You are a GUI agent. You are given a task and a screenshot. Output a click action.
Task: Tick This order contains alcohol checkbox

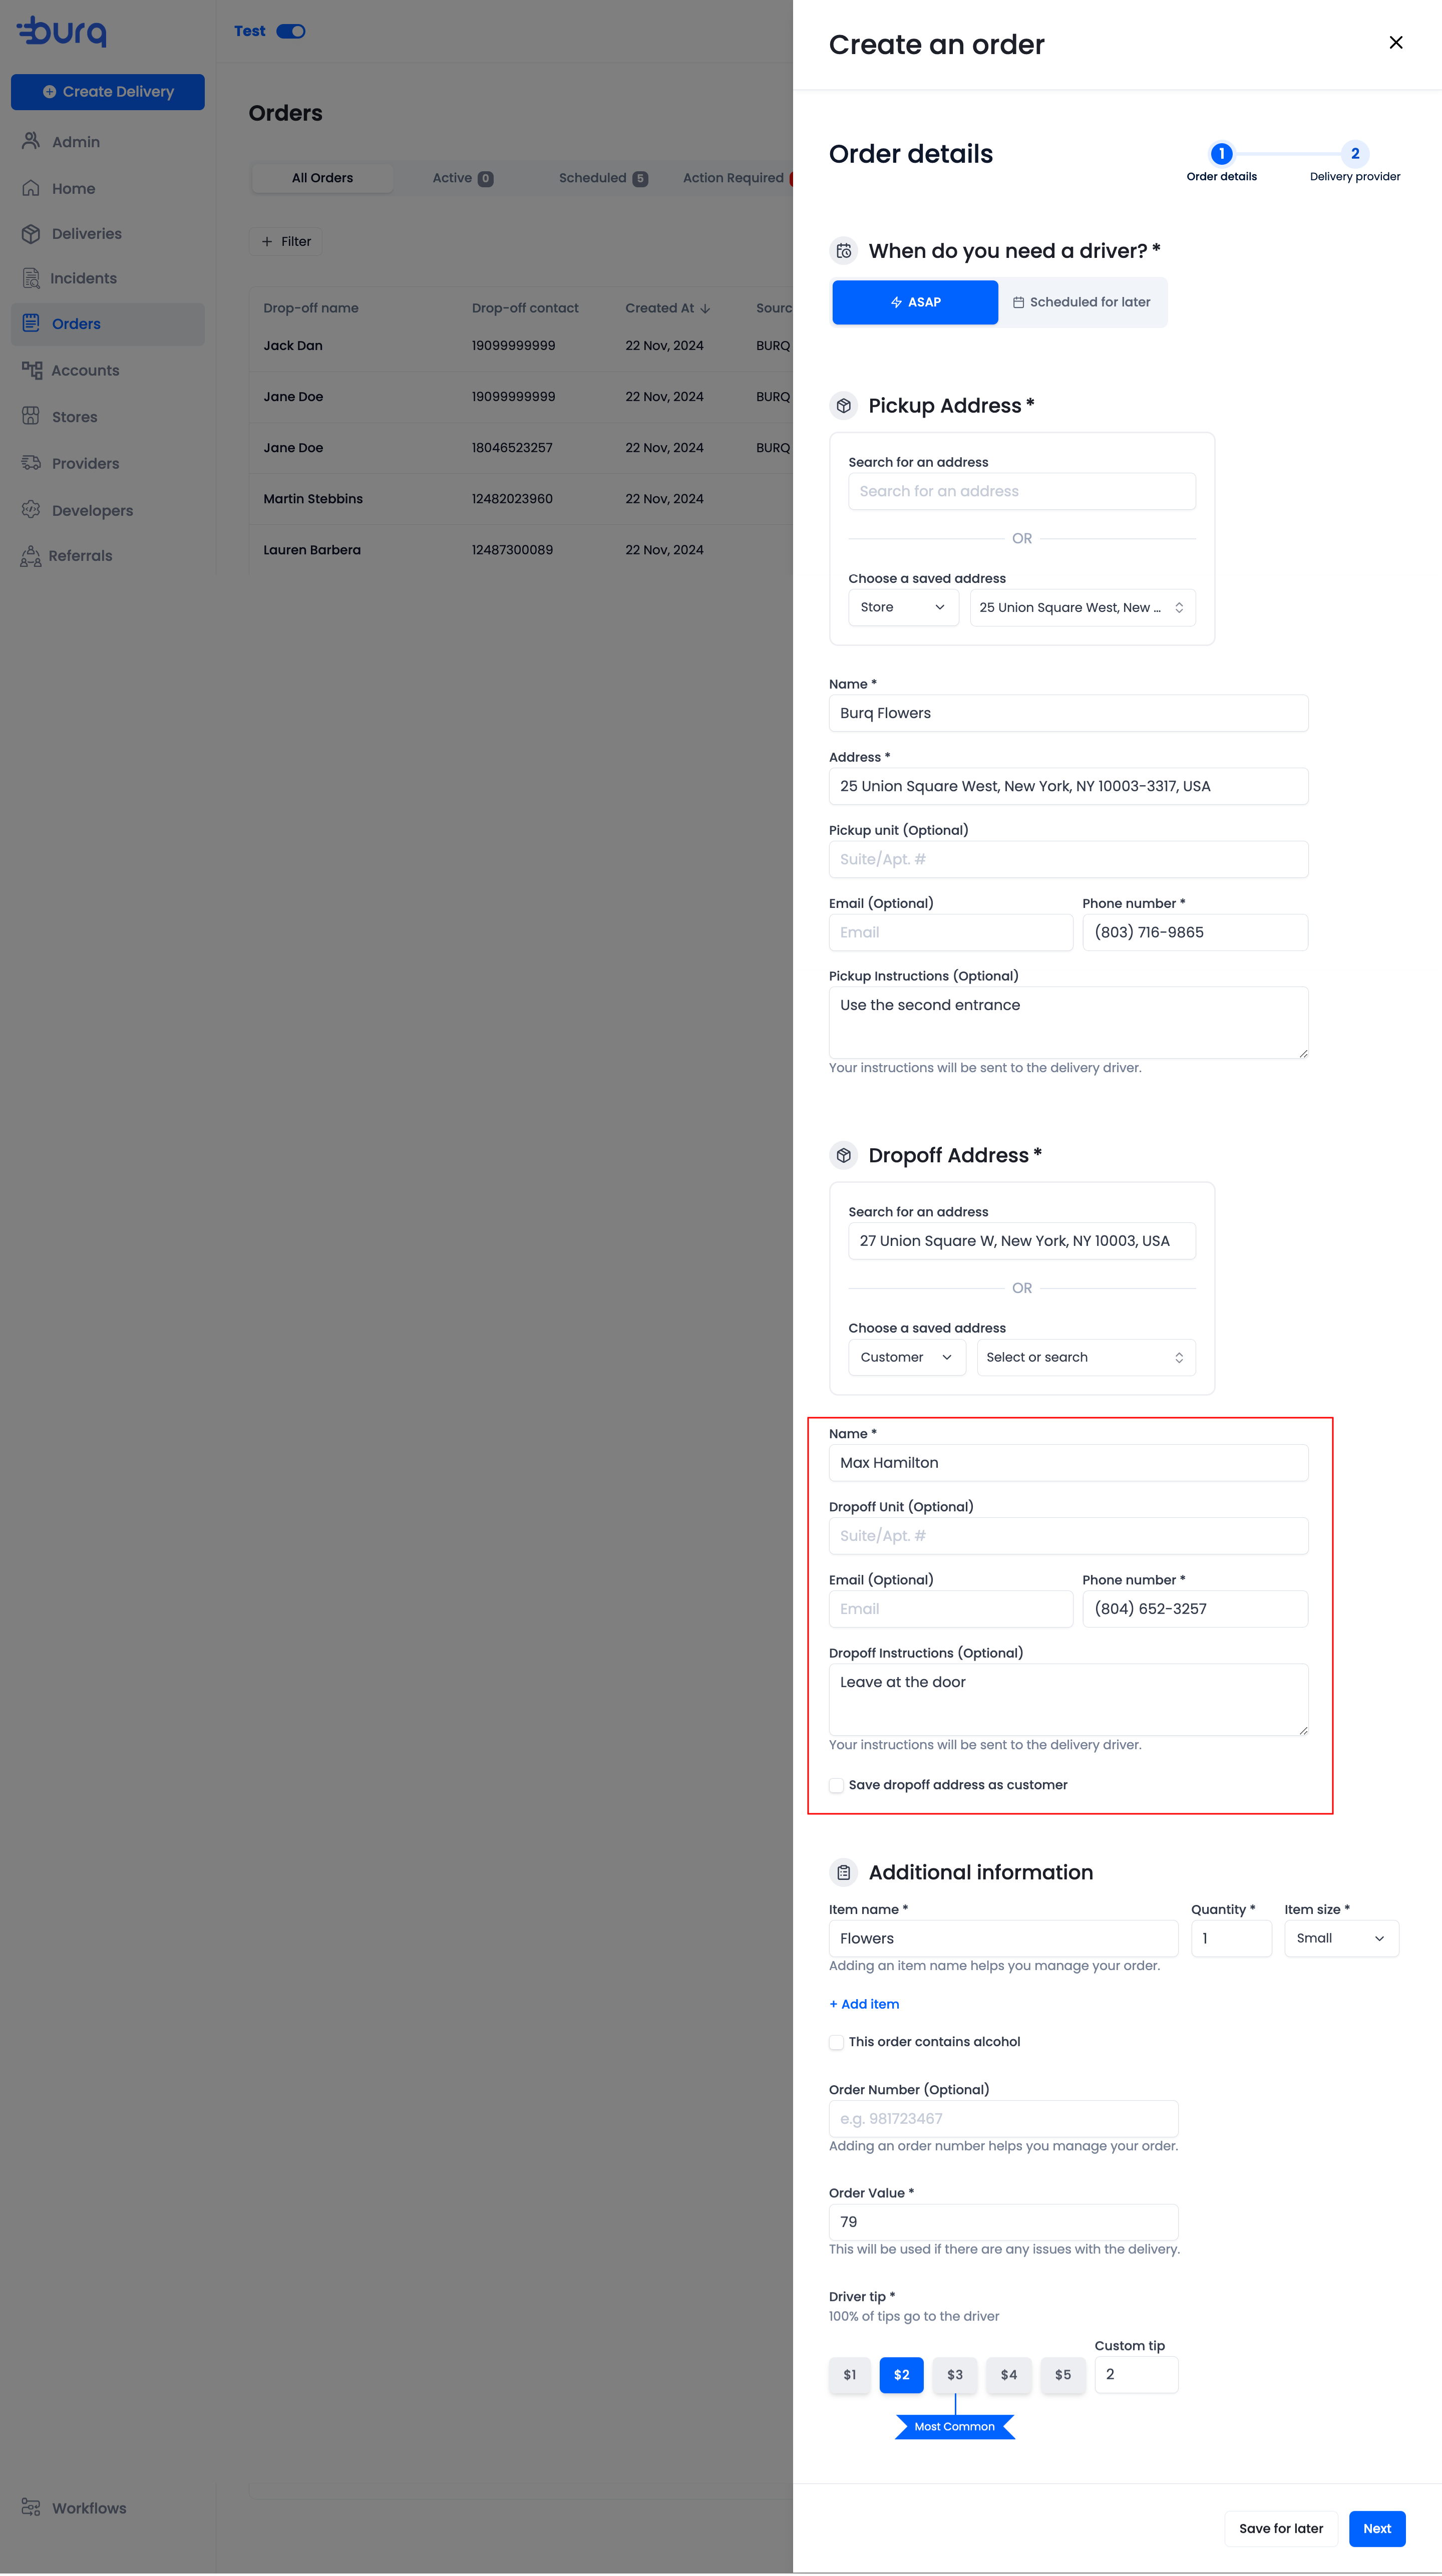(x=836, y=2043)
